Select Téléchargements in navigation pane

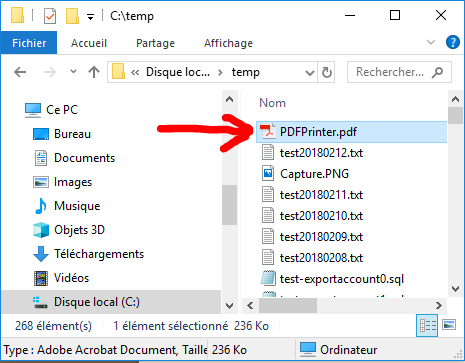coord(99,254)
